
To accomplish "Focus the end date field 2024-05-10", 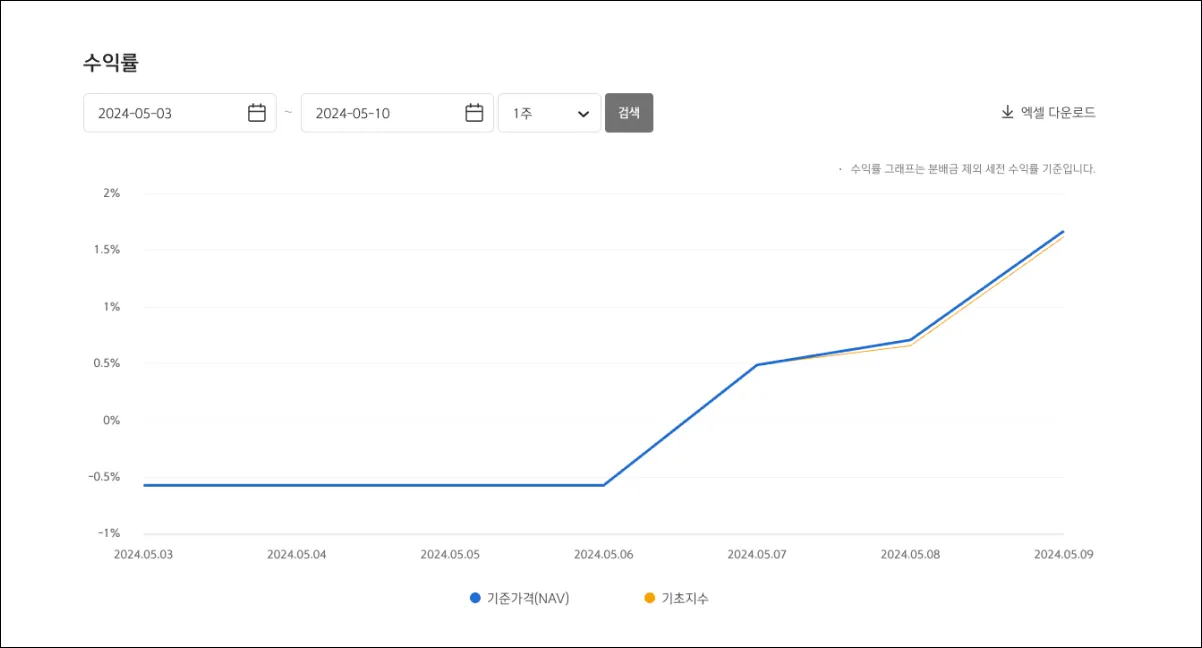I will [x=397, y=113].
